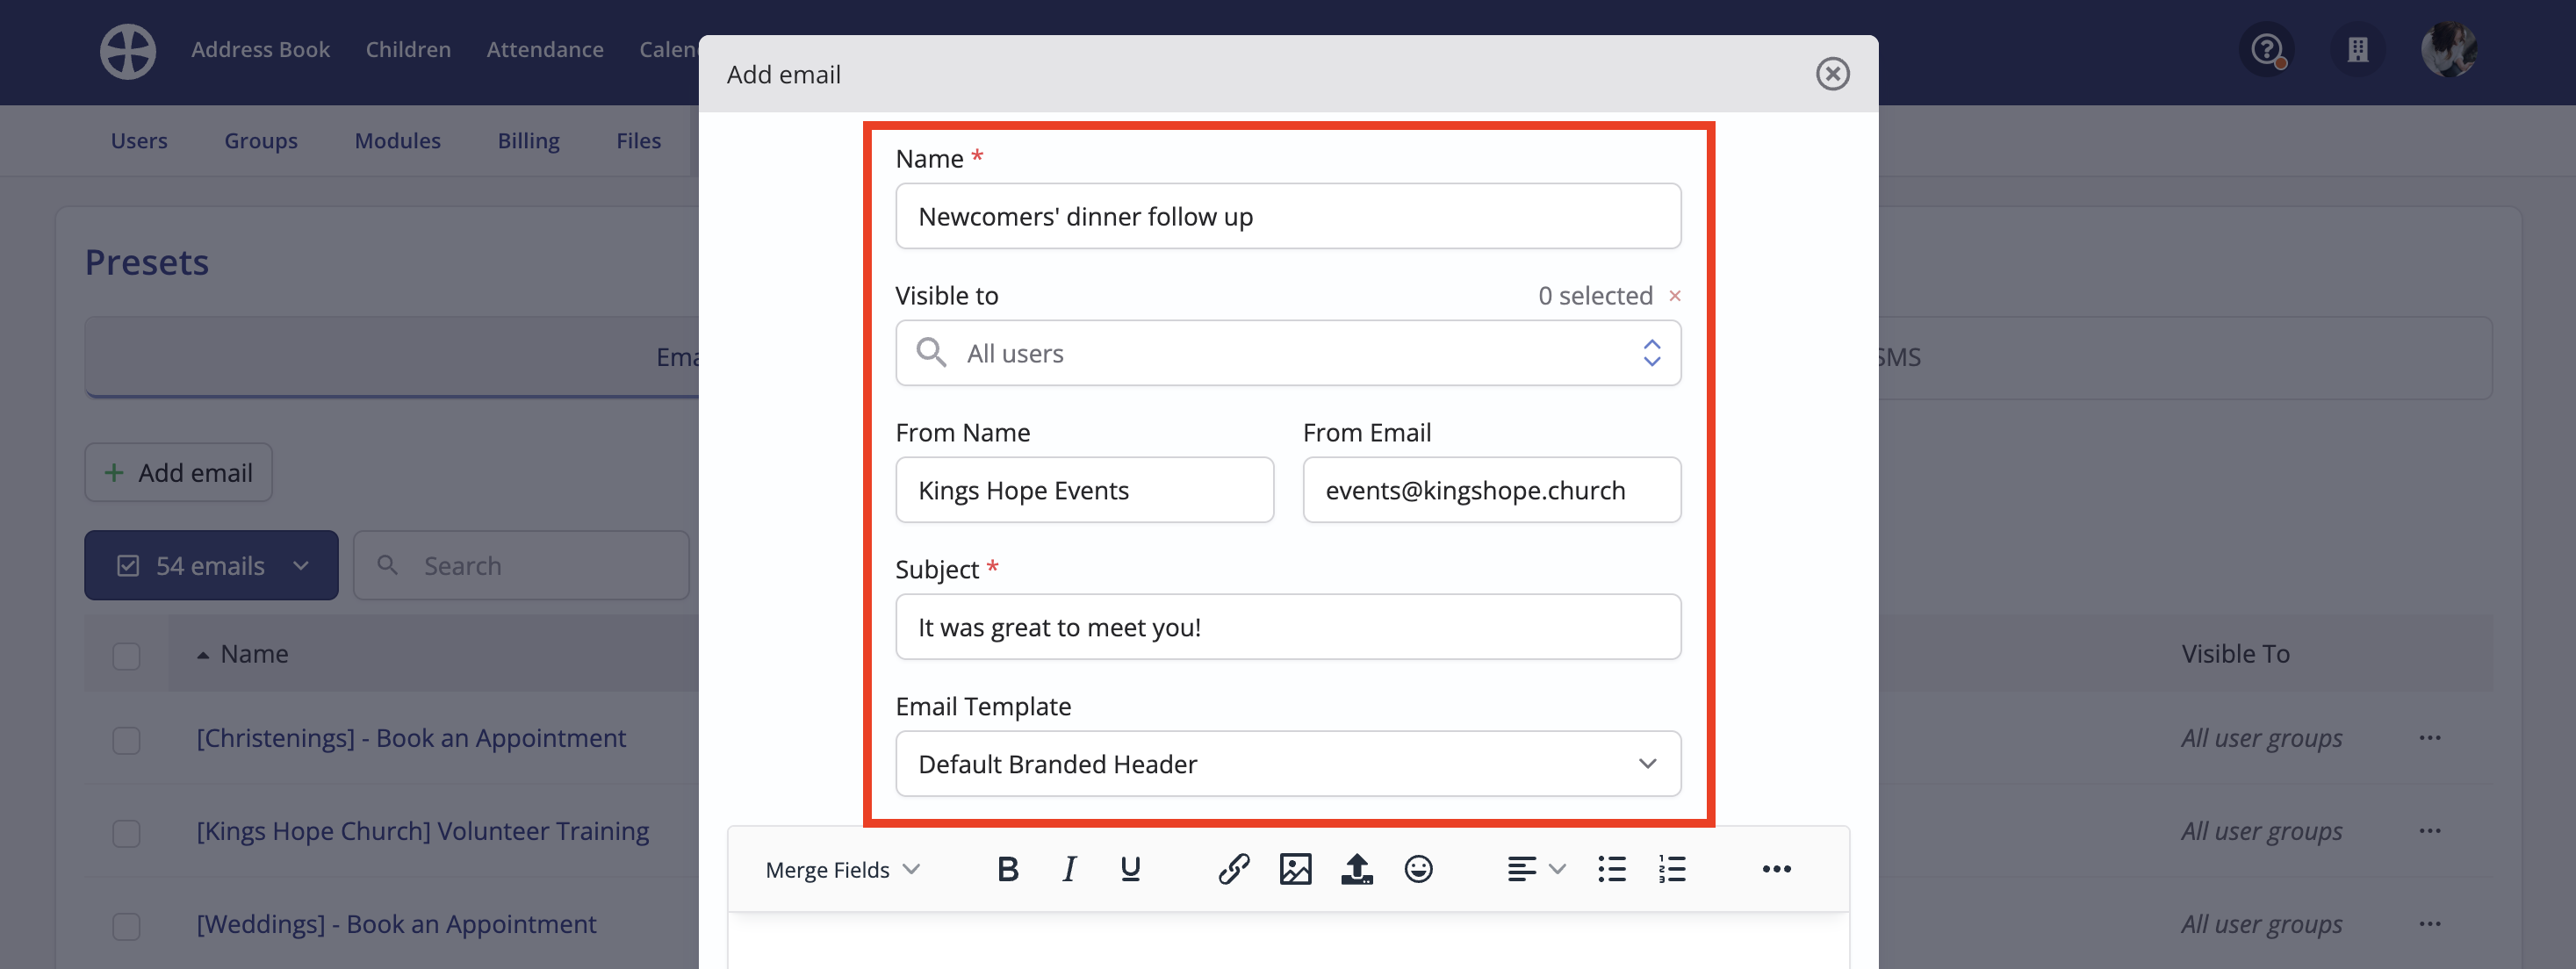
Task: Click the upload file icon
Action: coord(1356,869)
